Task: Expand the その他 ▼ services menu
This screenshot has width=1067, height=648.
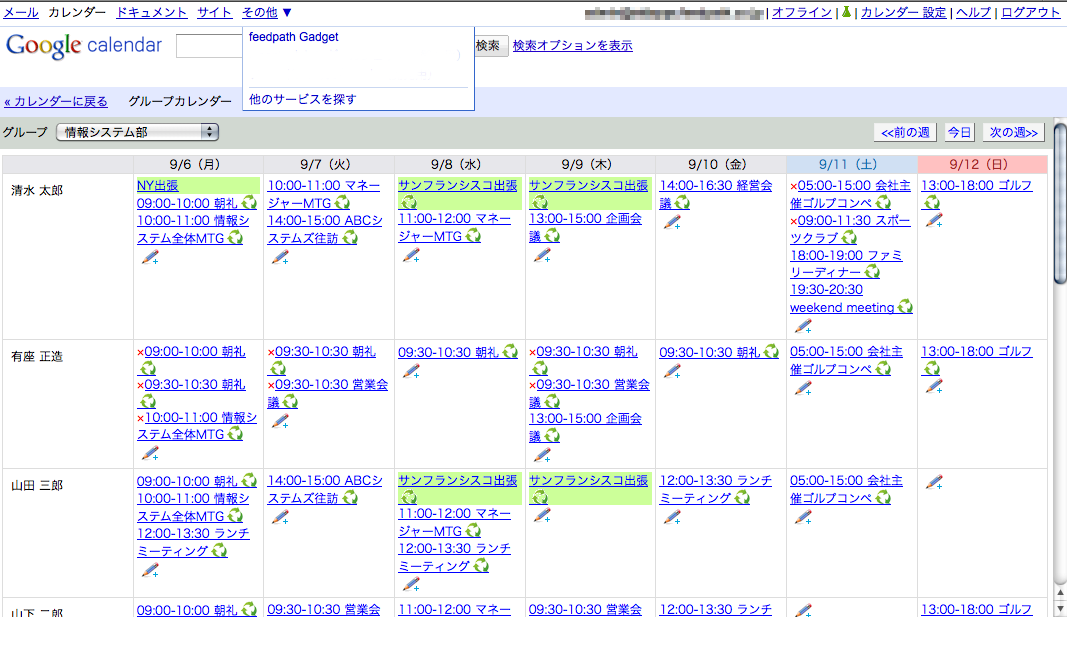Action: [267, 13]
